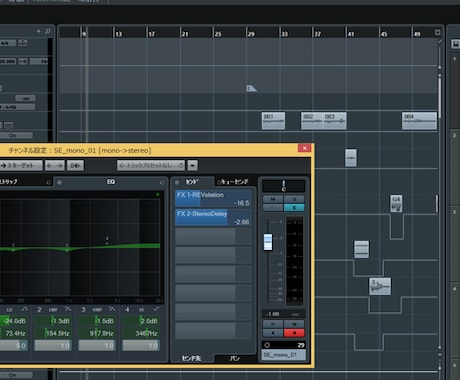Click the 1.5dB gain value field
The width and height of the screenshot is (460, 380).
[97, 321]
